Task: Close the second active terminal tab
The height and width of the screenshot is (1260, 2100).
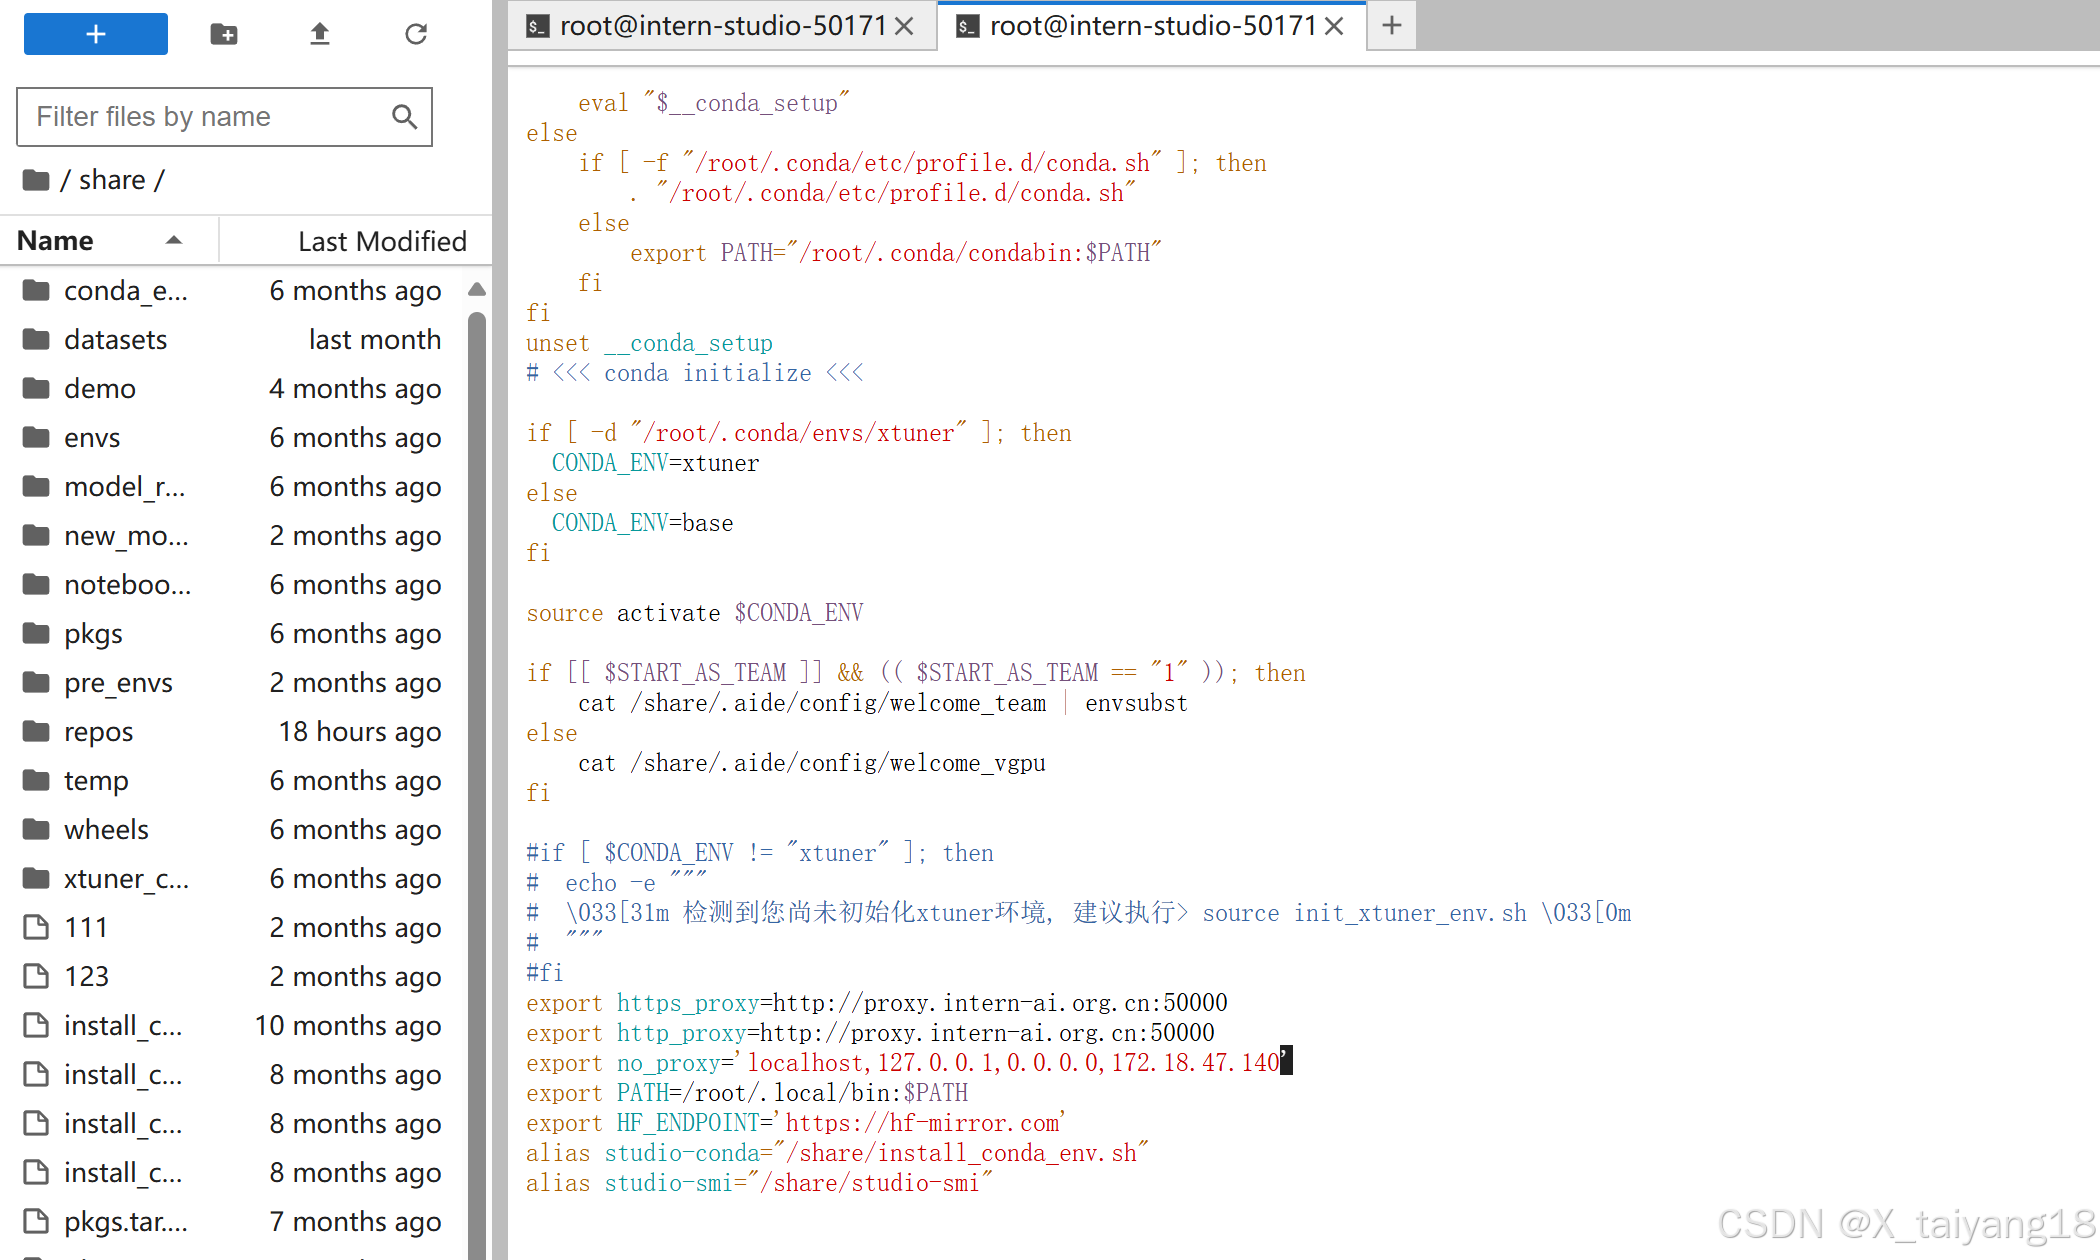Action: pyautogui.click(x=1334, y=26)
